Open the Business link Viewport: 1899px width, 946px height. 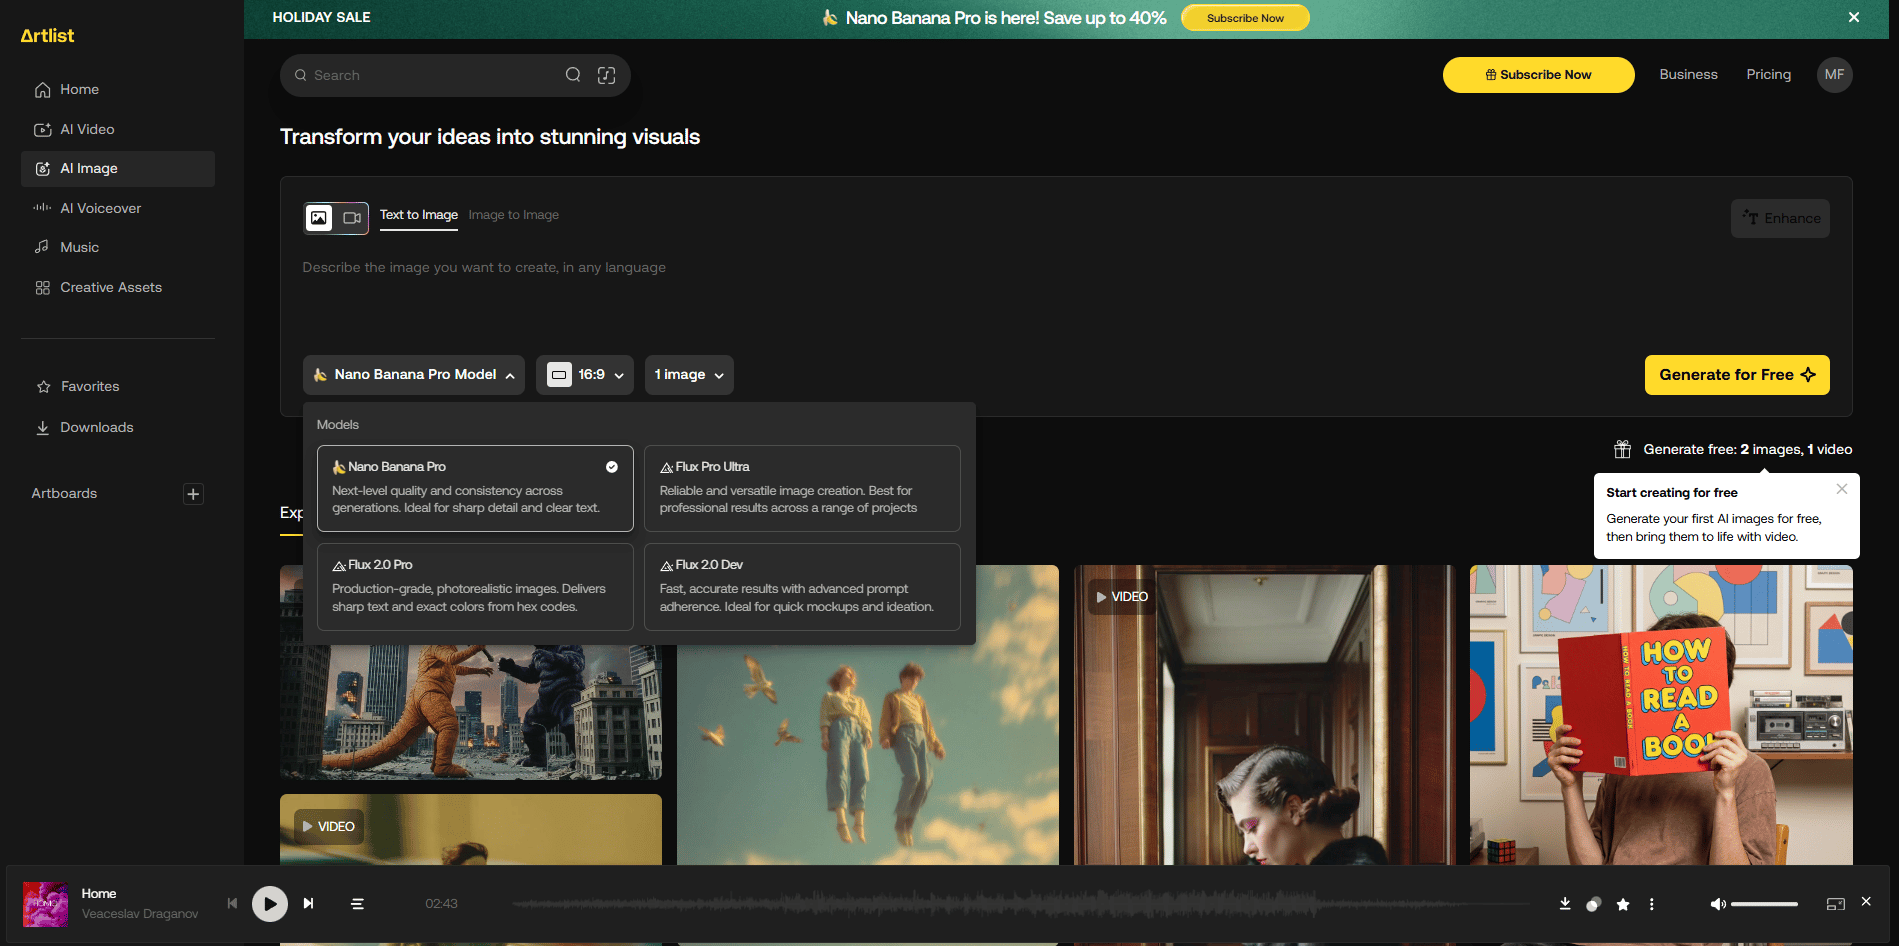pos(1688,75)
